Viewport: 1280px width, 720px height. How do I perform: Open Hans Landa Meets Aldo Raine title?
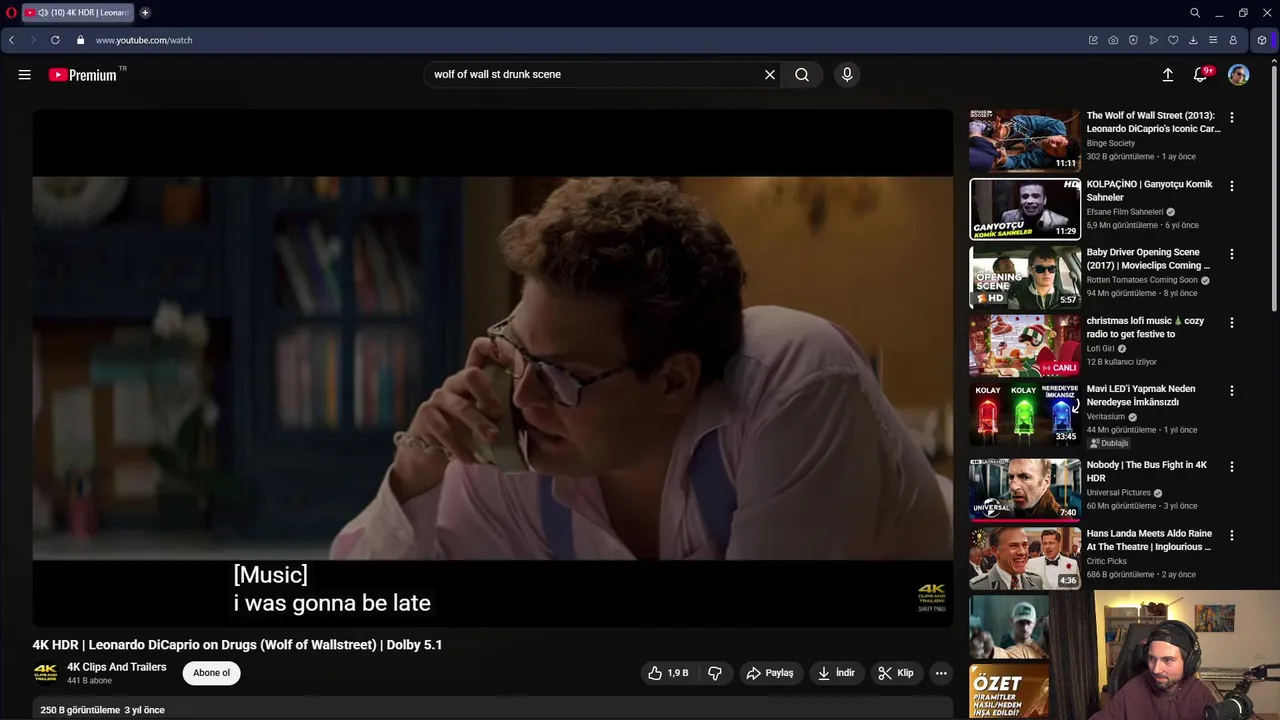(1149, 540)
